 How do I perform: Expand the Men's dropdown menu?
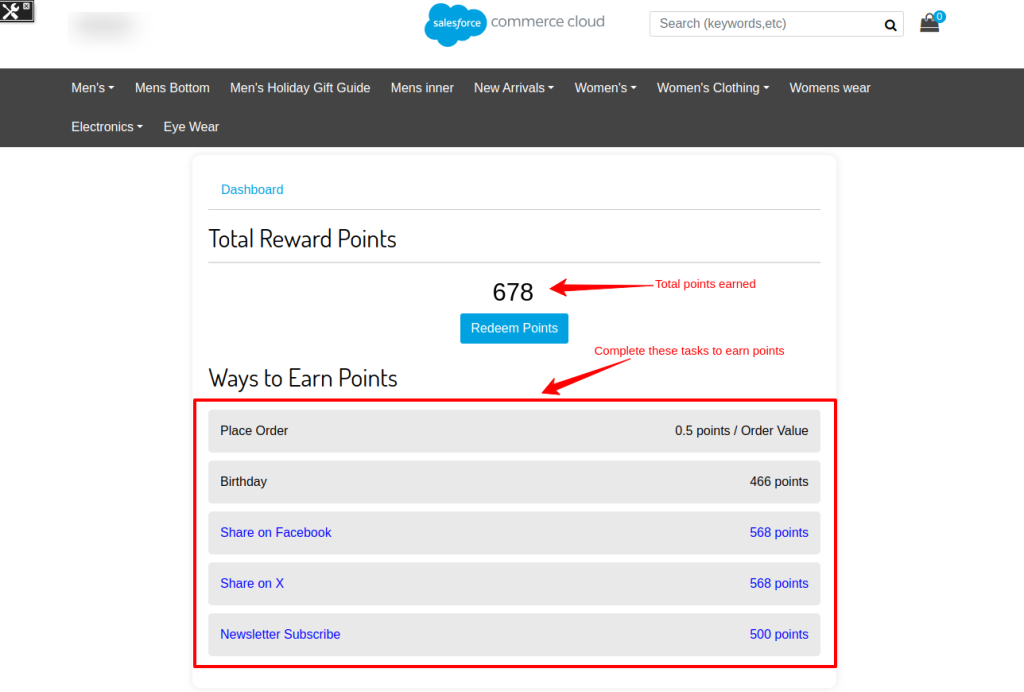click(93, 88)
